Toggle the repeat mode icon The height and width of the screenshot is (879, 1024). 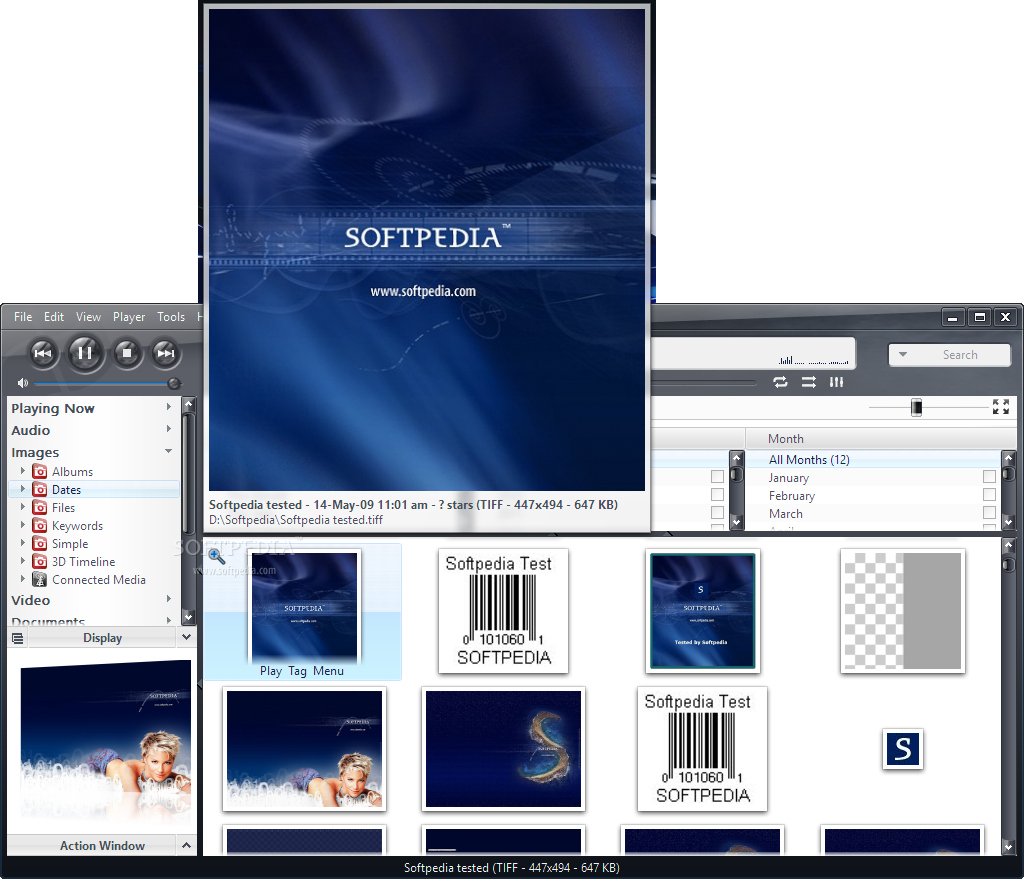pyautogui.click(x=780, y=382)
